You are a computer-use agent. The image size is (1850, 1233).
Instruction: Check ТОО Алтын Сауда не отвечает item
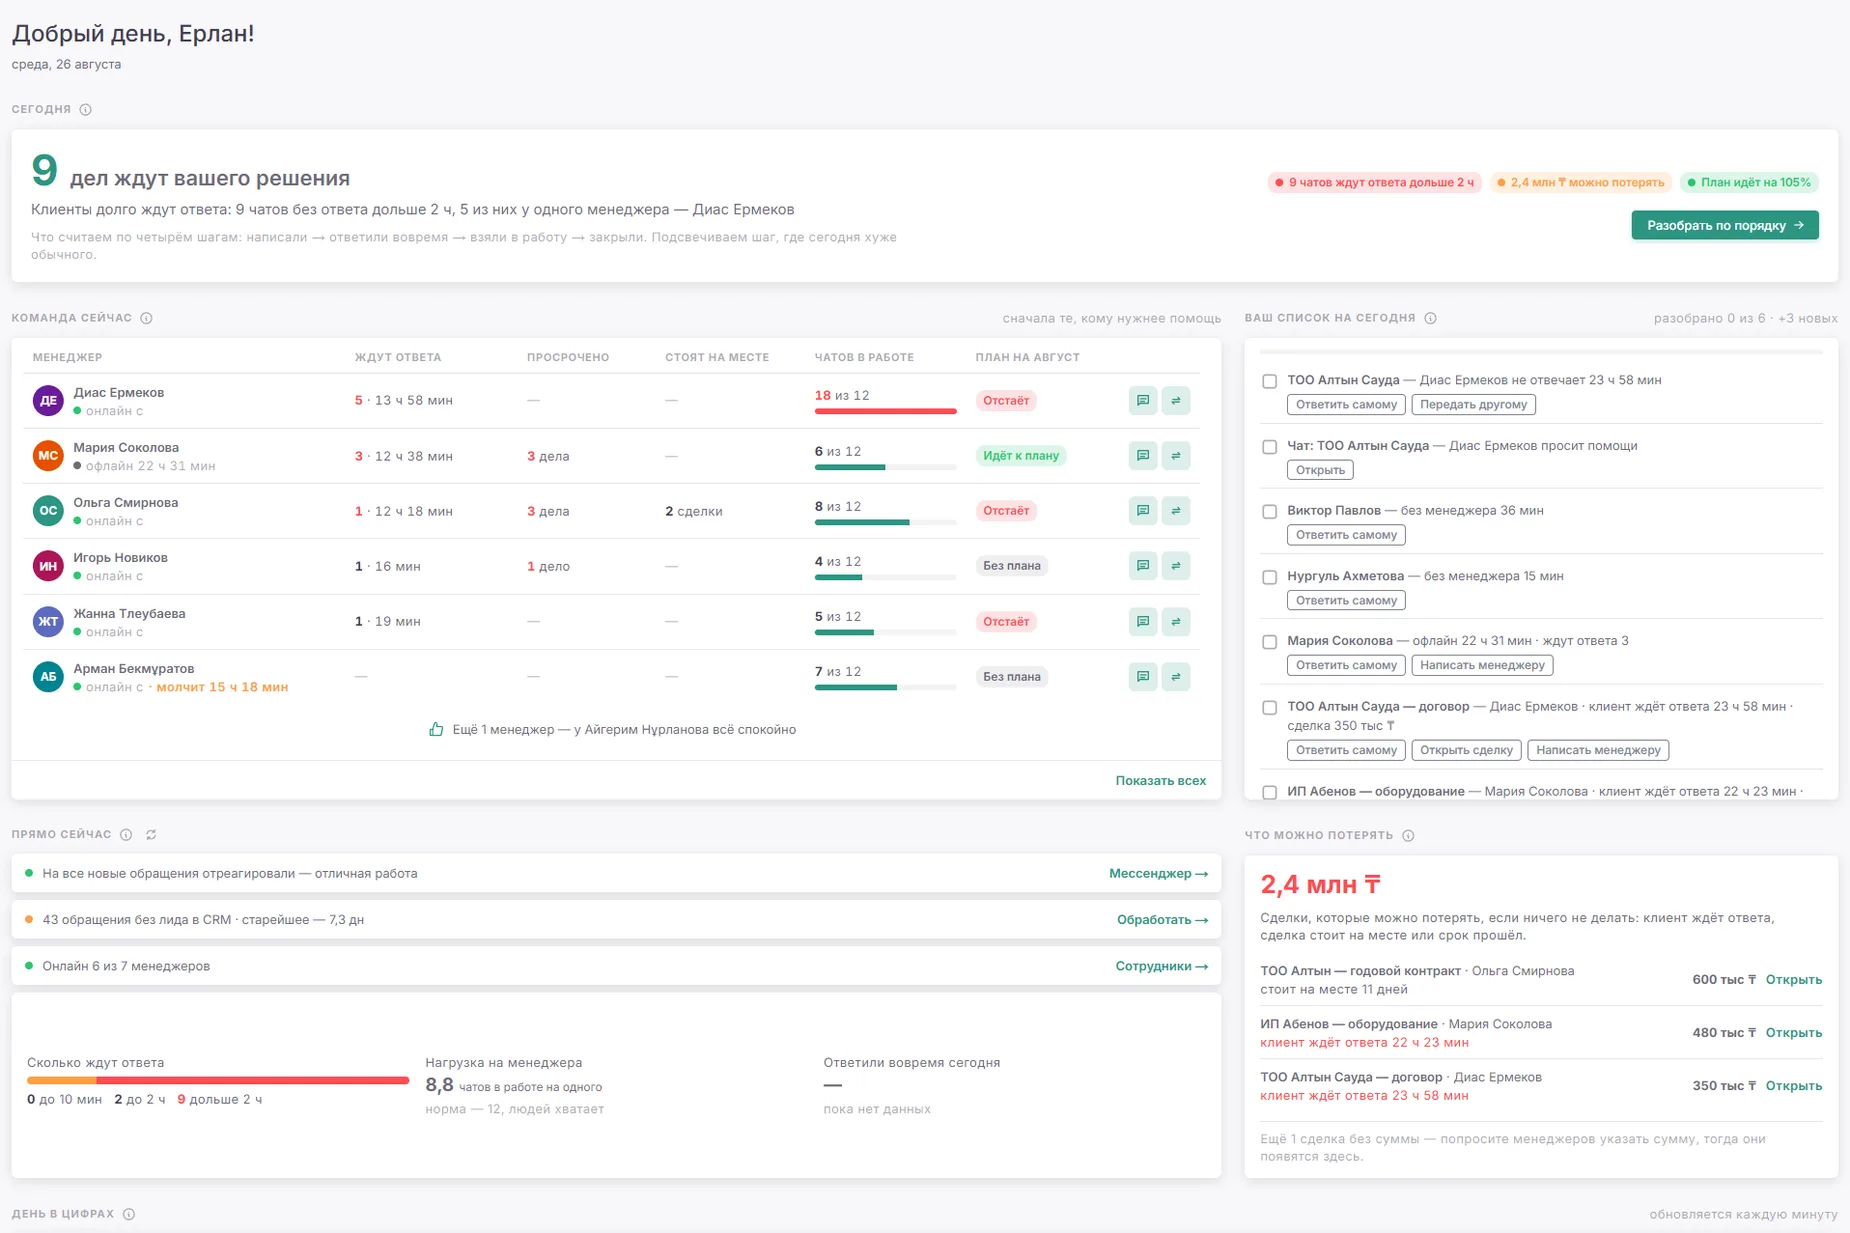(1270, 381)
